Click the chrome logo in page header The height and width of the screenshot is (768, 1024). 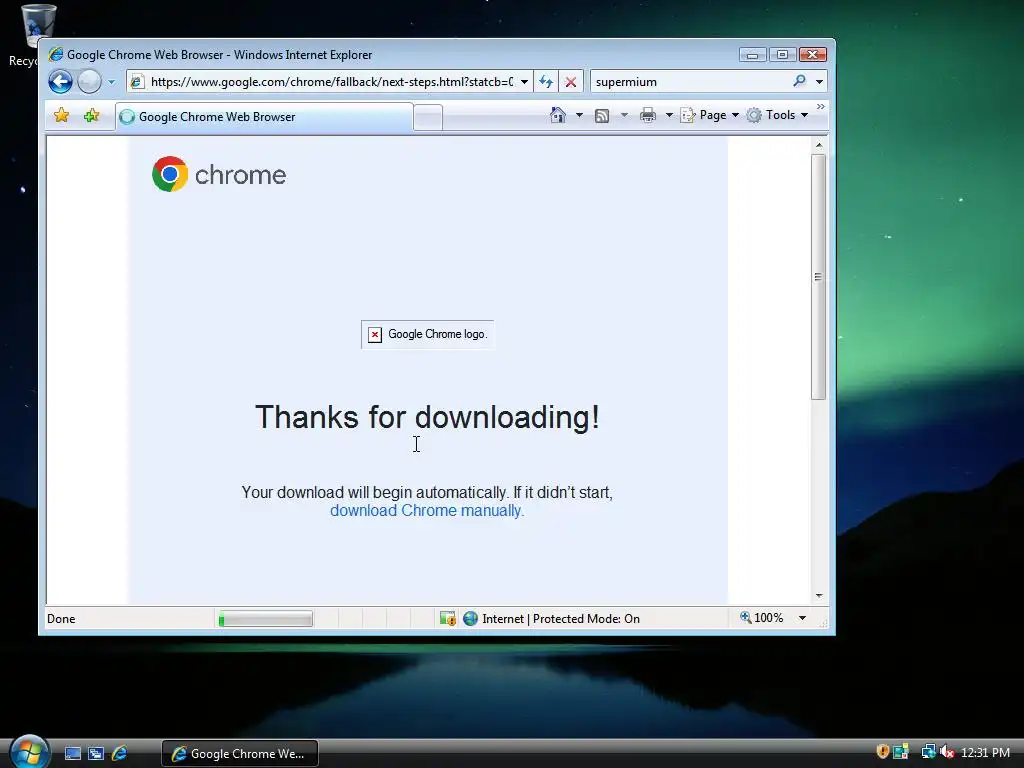219,174
